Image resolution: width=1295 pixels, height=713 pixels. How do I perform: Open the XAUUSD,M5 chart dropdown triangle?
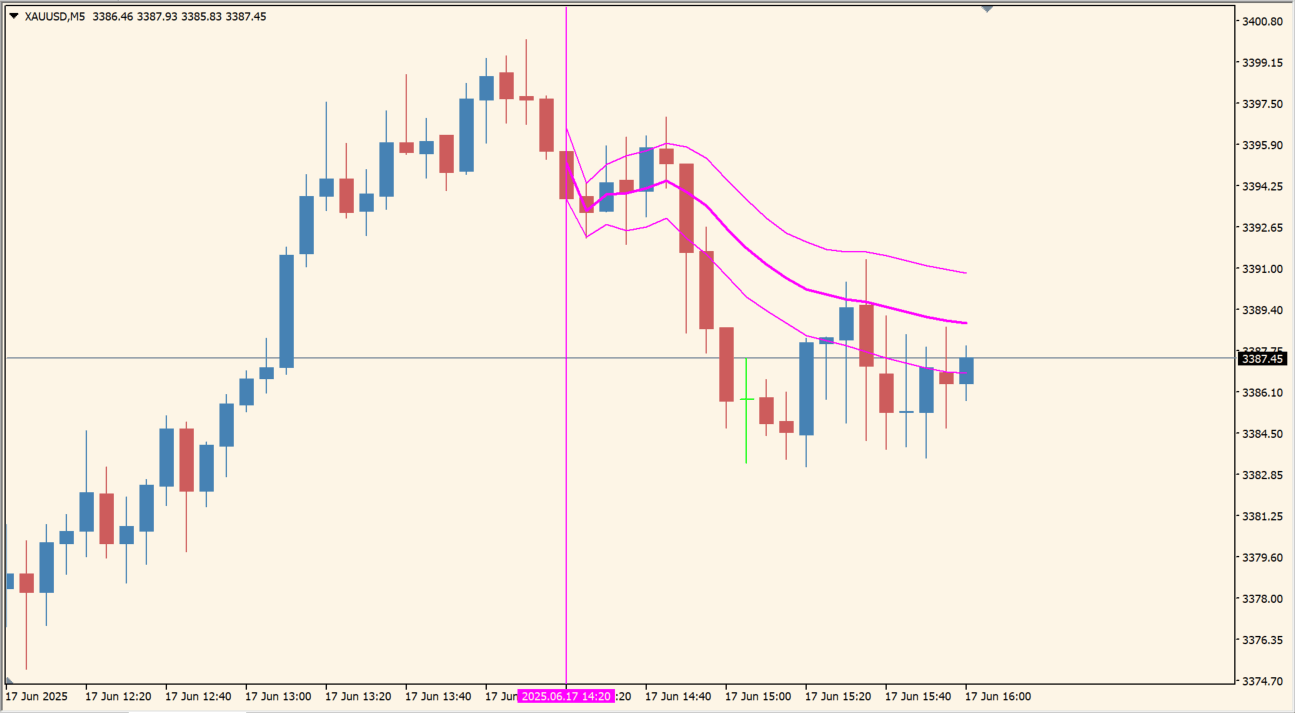13,16
